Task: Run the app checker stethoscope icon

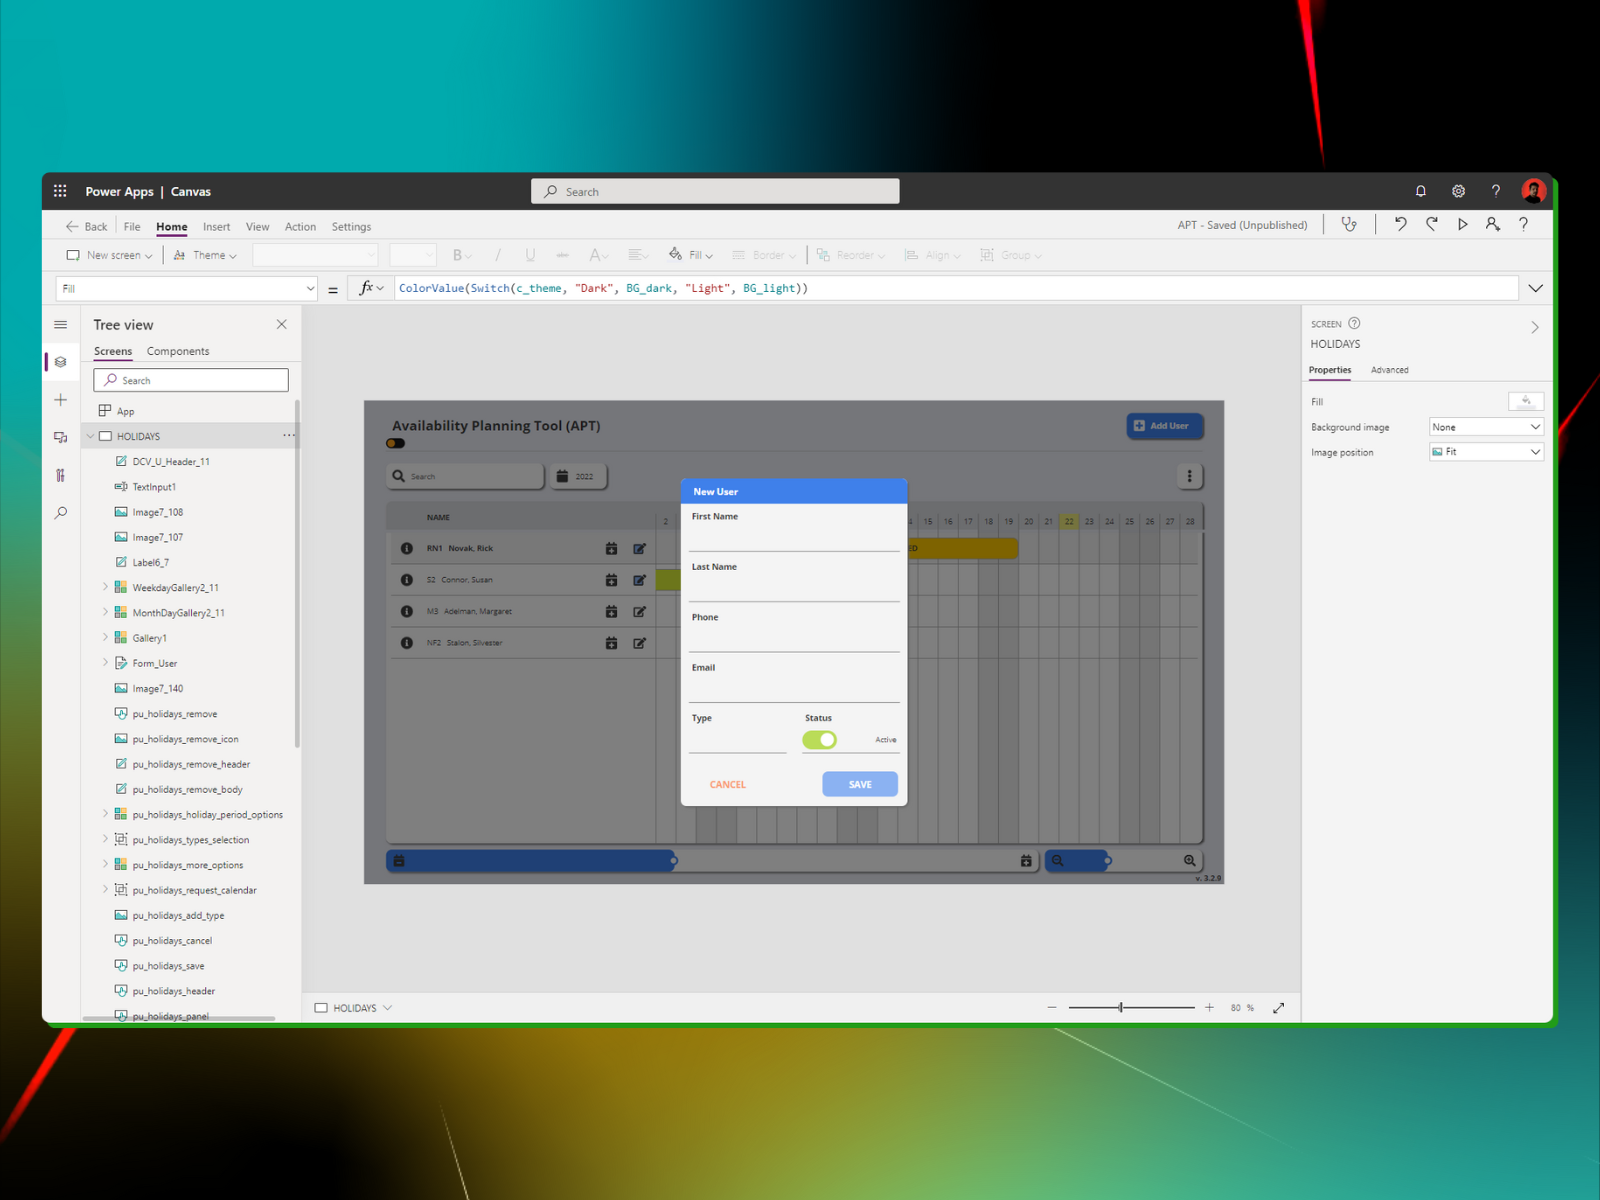Action: point(1349,224)
